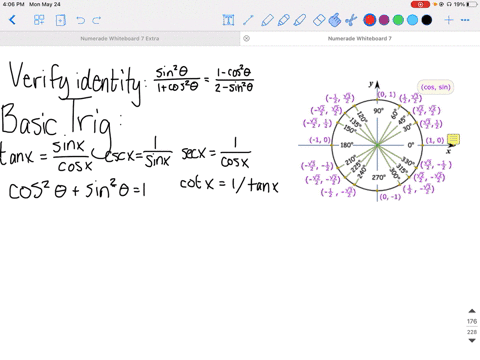
Task: Tap the 90° label on the unit circle
Action: coord(378,111)
